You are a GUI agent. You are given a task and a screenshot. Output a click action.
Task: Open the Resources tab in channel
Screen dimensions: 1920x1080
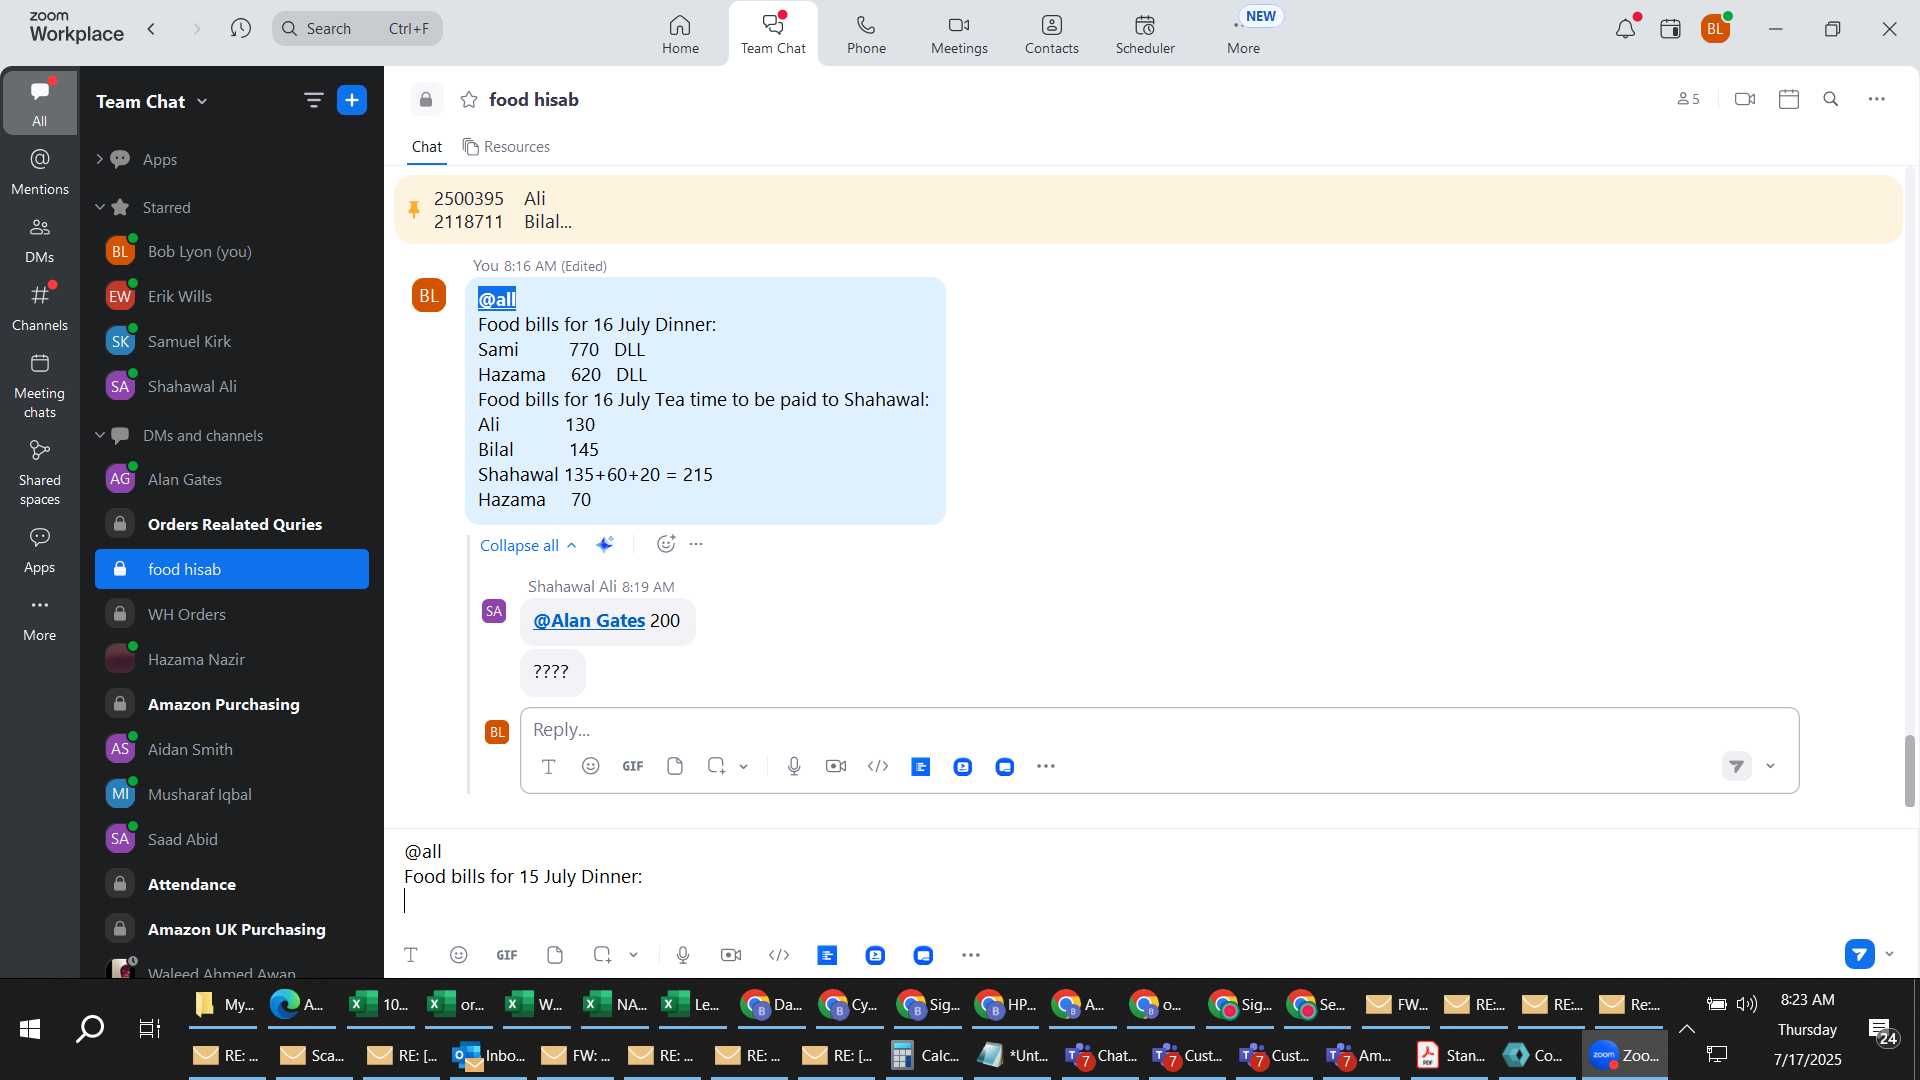(x=506, y=147)
